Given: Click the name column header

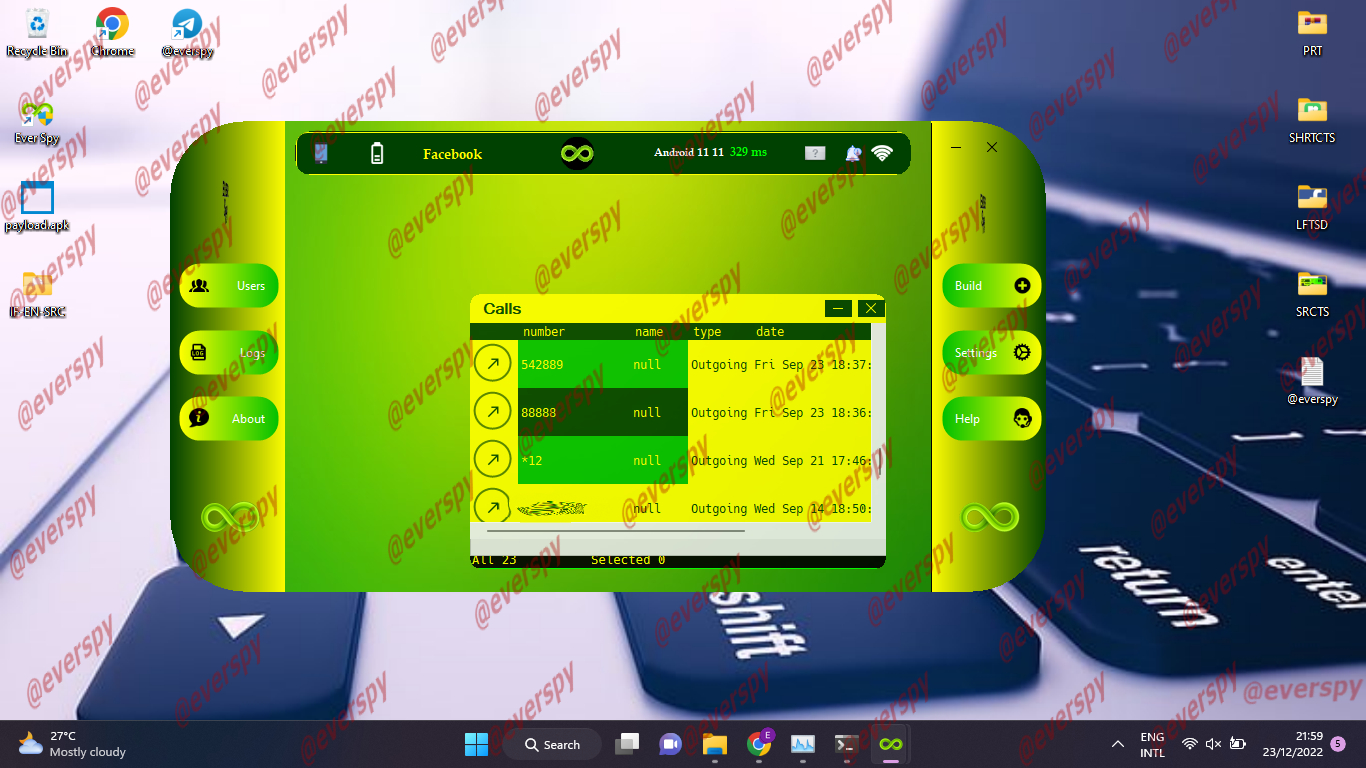Looking at the screenshot, I should (649, 332).
